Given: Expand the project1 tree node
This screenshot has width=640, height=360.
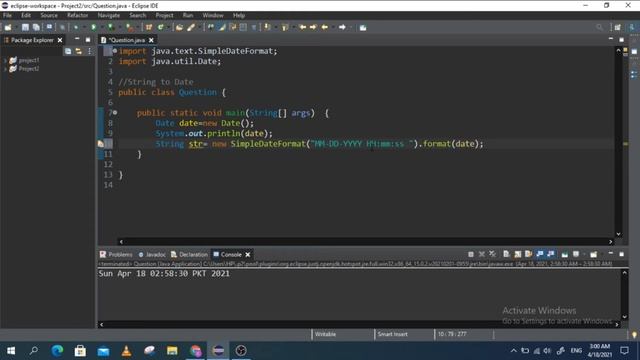Looking at the screenshot, I should point(5,60).
